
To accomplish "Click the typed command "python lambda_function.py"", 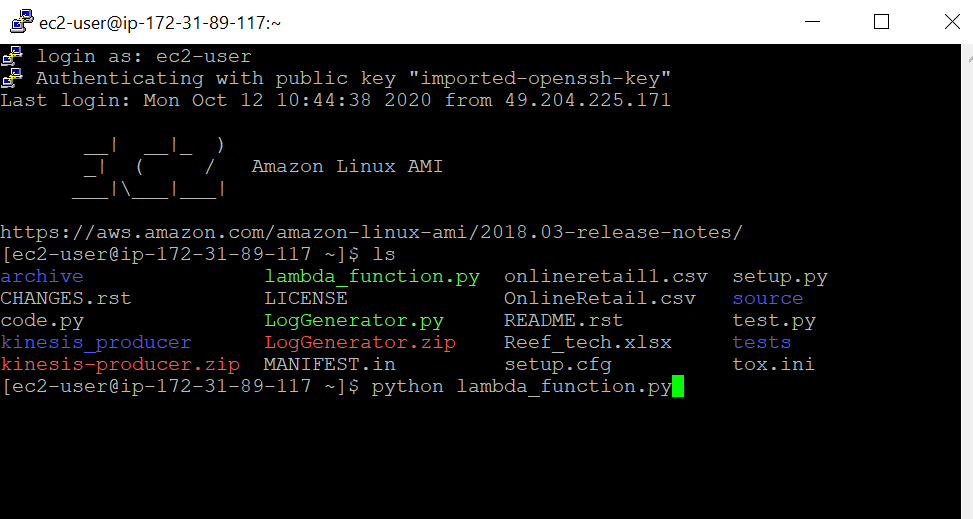I will pyautogui.click(x=521, y=386).
